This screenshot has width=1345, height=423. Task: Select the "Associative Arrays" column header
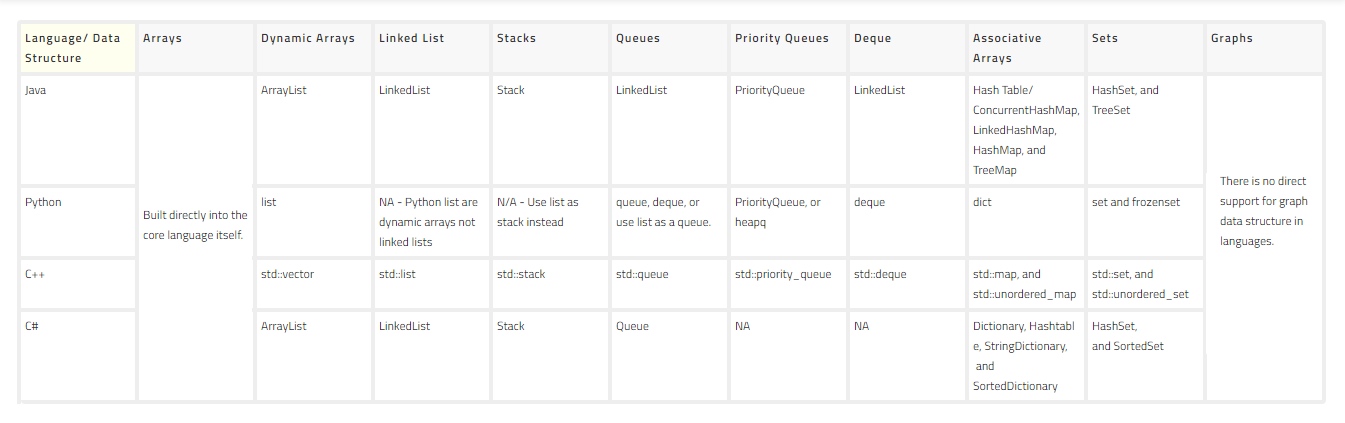point(1007,48)
